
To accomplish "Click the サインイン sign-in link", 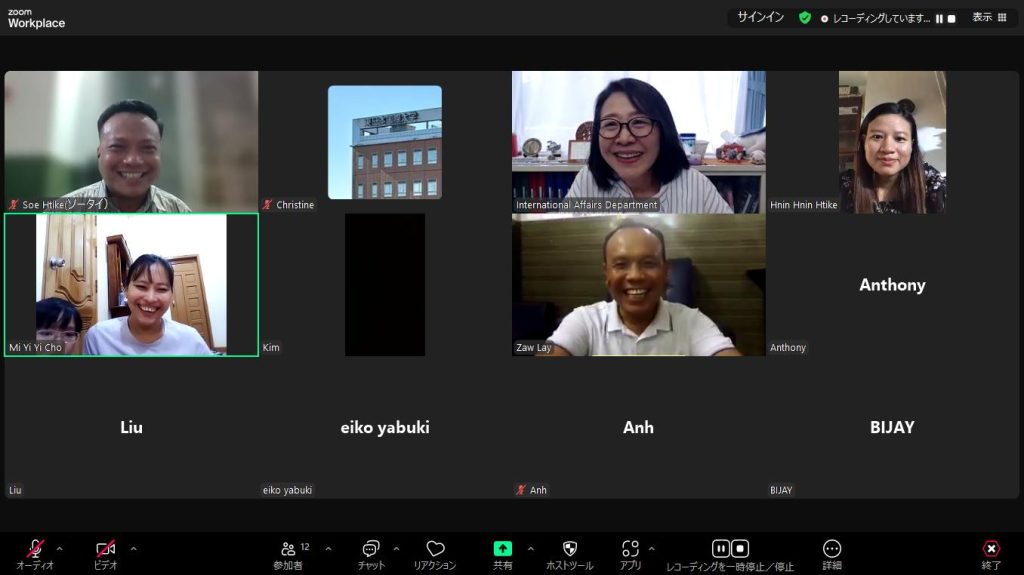I will [x=760, y=18].
